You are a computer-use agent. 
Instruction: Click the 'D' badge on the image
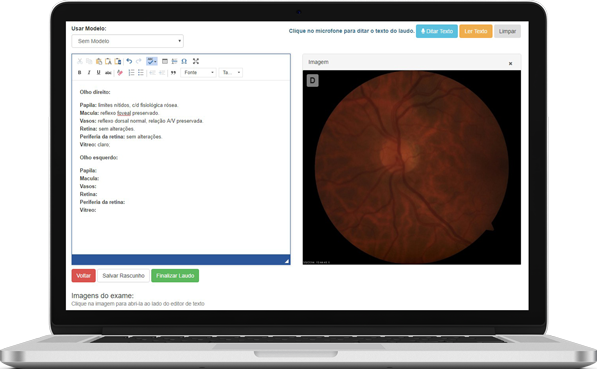313,80
